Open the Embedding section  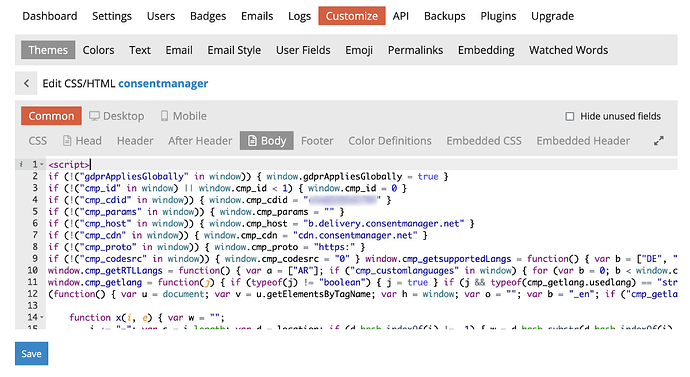point(486,50)
